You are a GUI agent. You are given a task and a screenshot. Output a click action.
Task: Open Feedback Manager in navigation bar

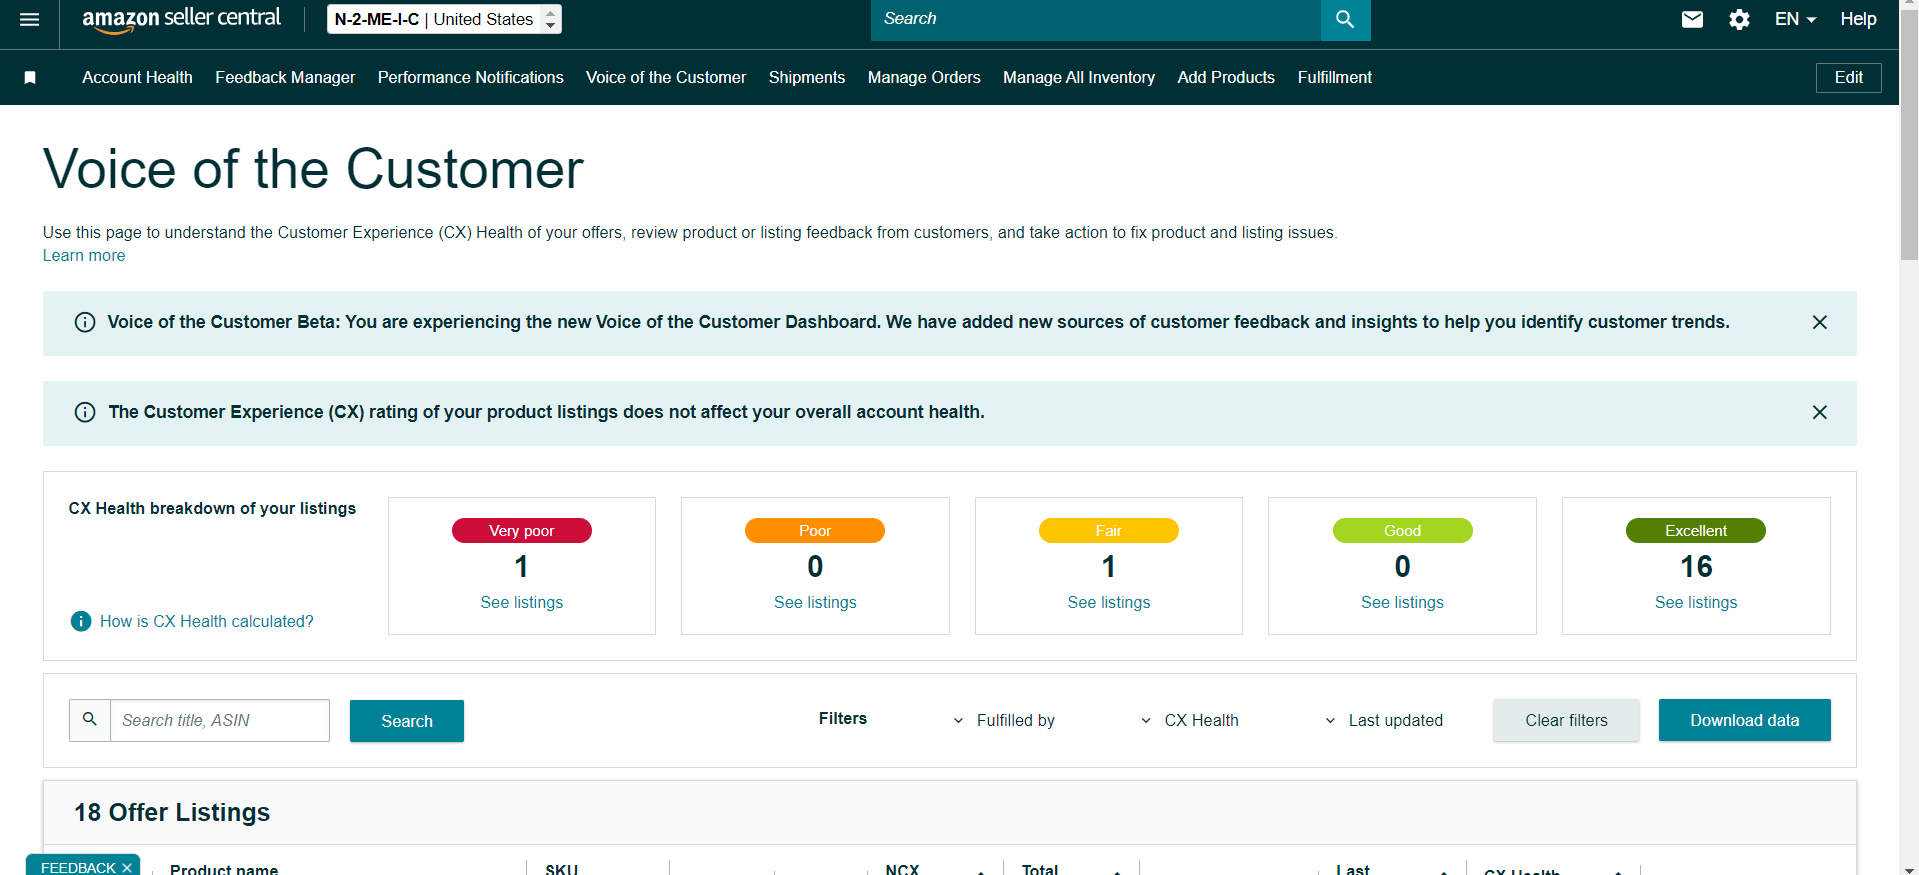285,77
